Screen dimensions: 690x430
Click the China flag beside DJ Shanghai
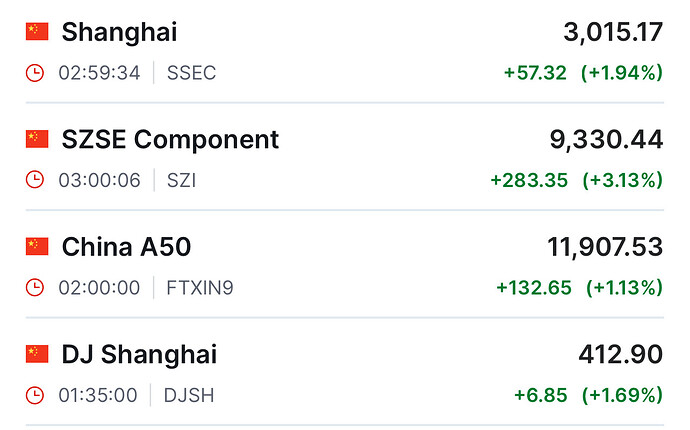pos(37,354)
